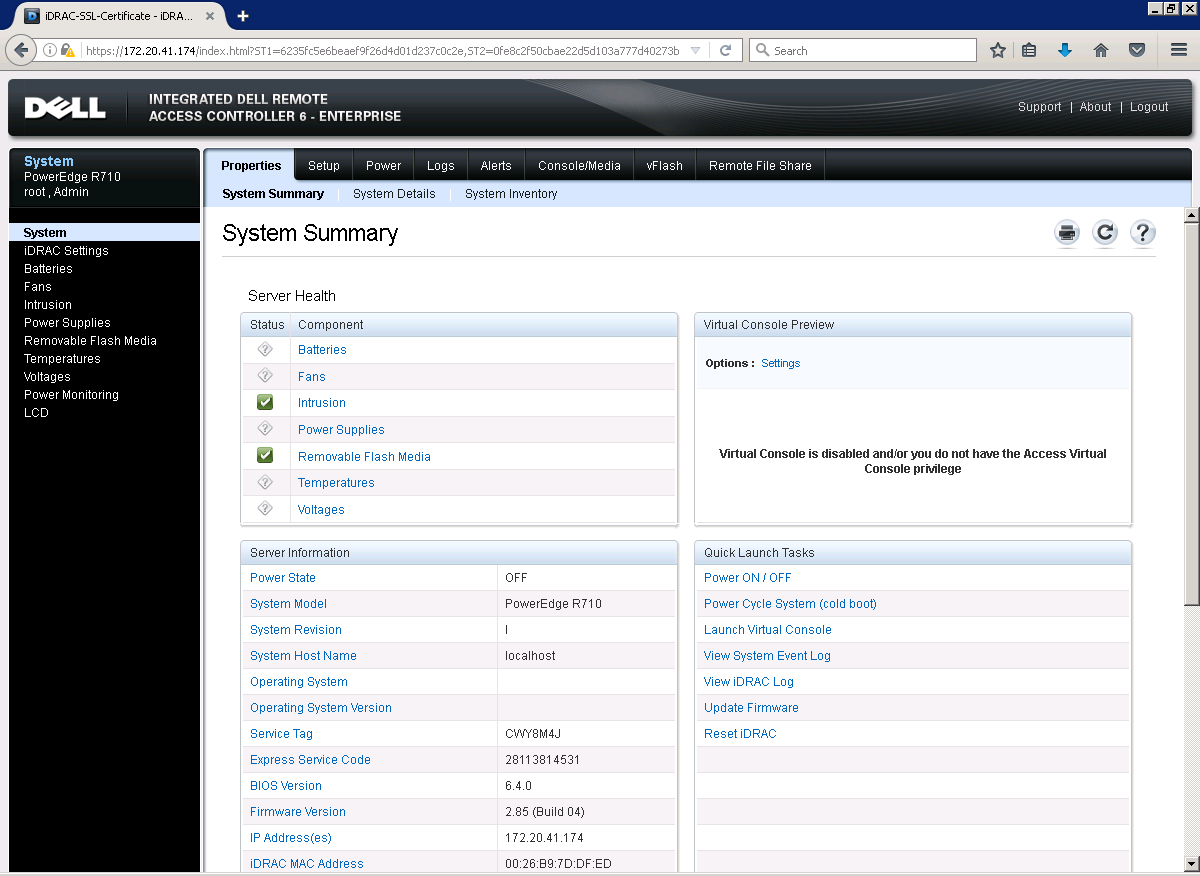Select Fans in the System sidebar

click(38, 287)
